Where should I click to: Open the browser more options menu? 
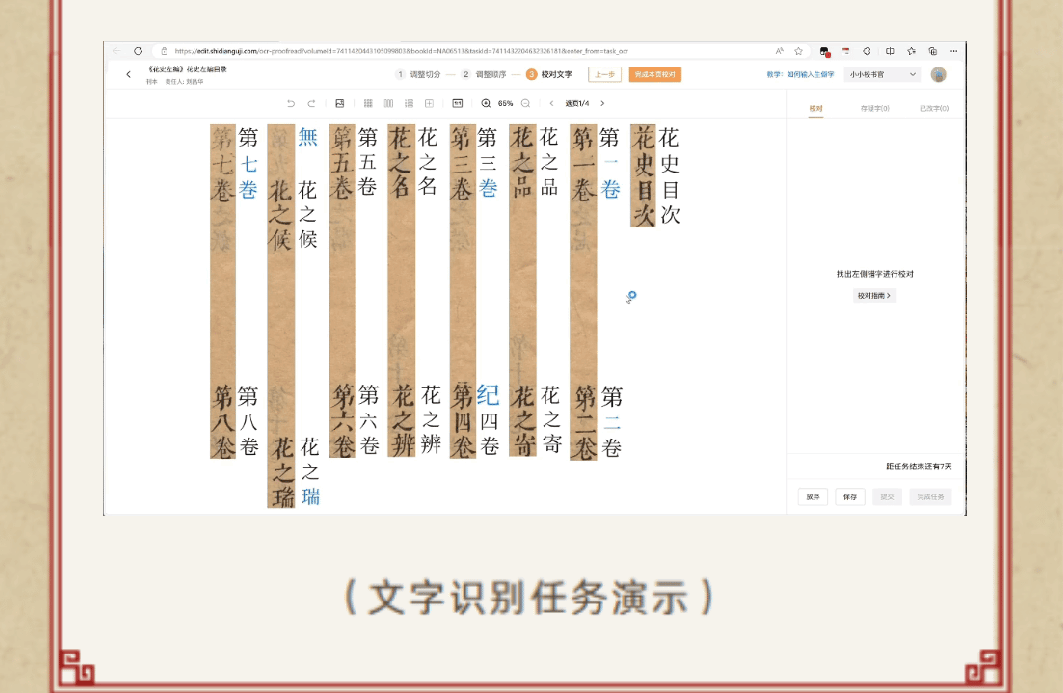click(x=953, y=51)
